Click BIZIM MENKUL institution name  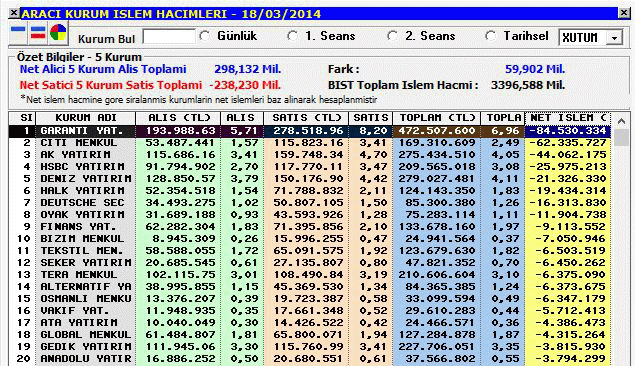(x=82, y=239)
